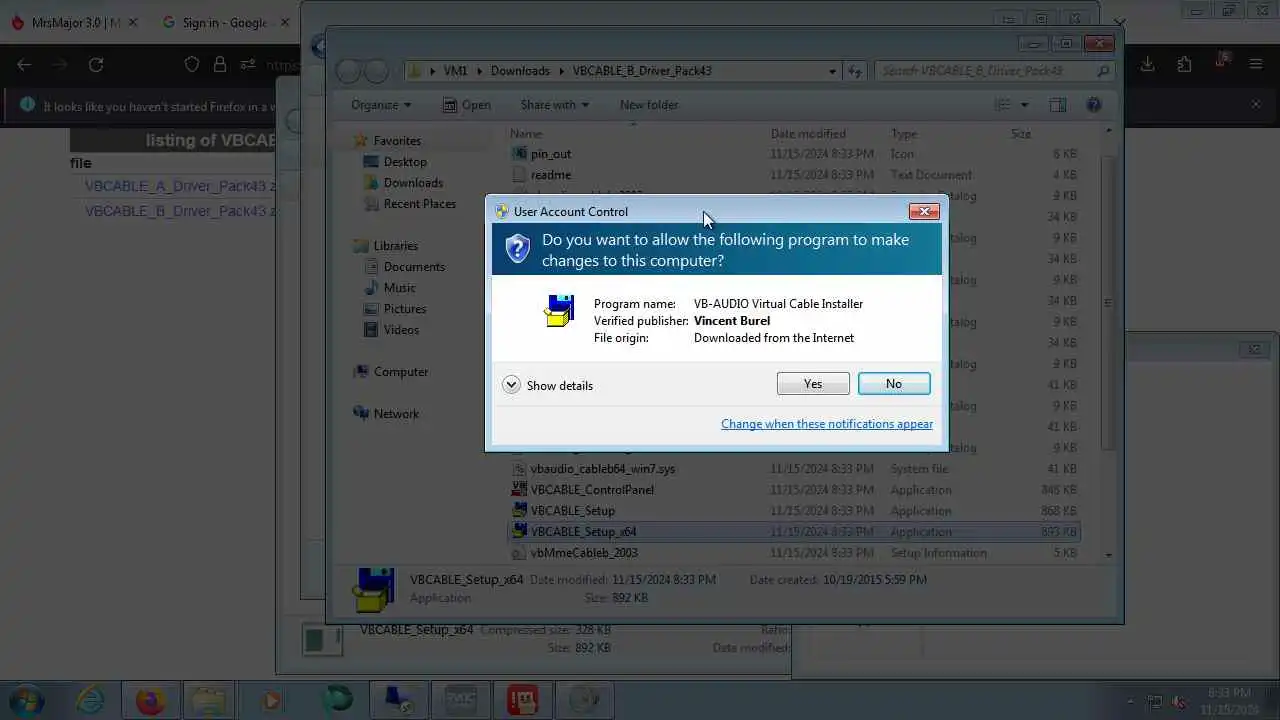Image resolution: width=1280 pixels, height=720 pixels.
Task: Dismiss the Firefox info bar with X
Action: (1256, 104)
